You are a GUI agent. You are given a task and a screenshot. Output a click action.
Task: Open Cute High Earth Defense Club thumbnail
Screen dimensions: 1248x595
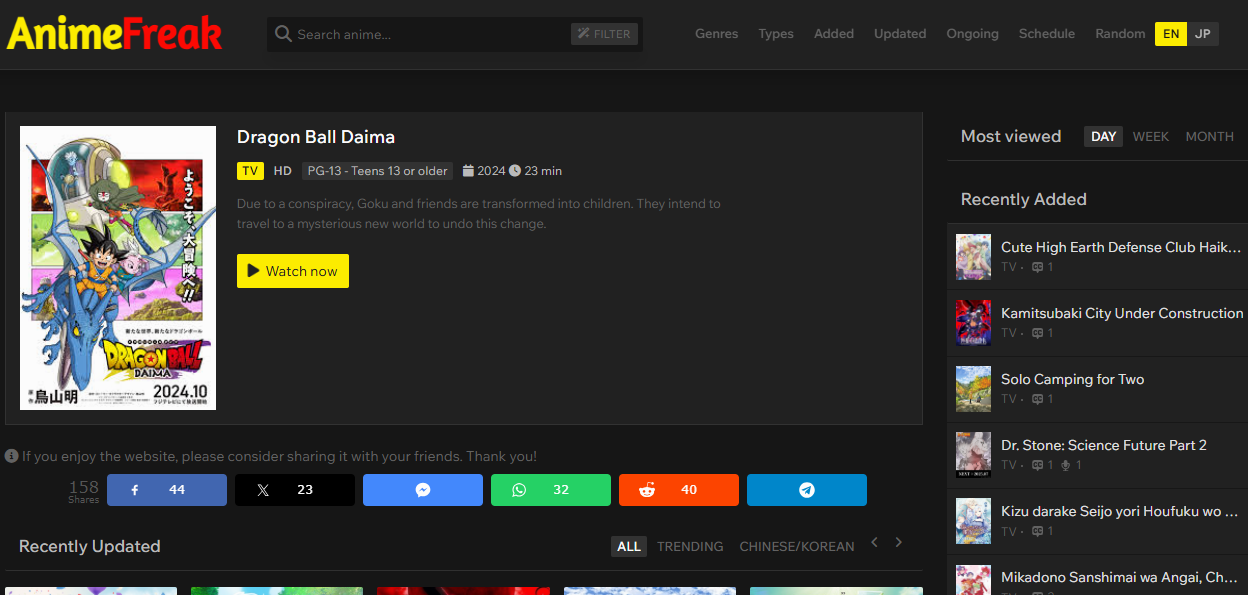coord(973,256)
